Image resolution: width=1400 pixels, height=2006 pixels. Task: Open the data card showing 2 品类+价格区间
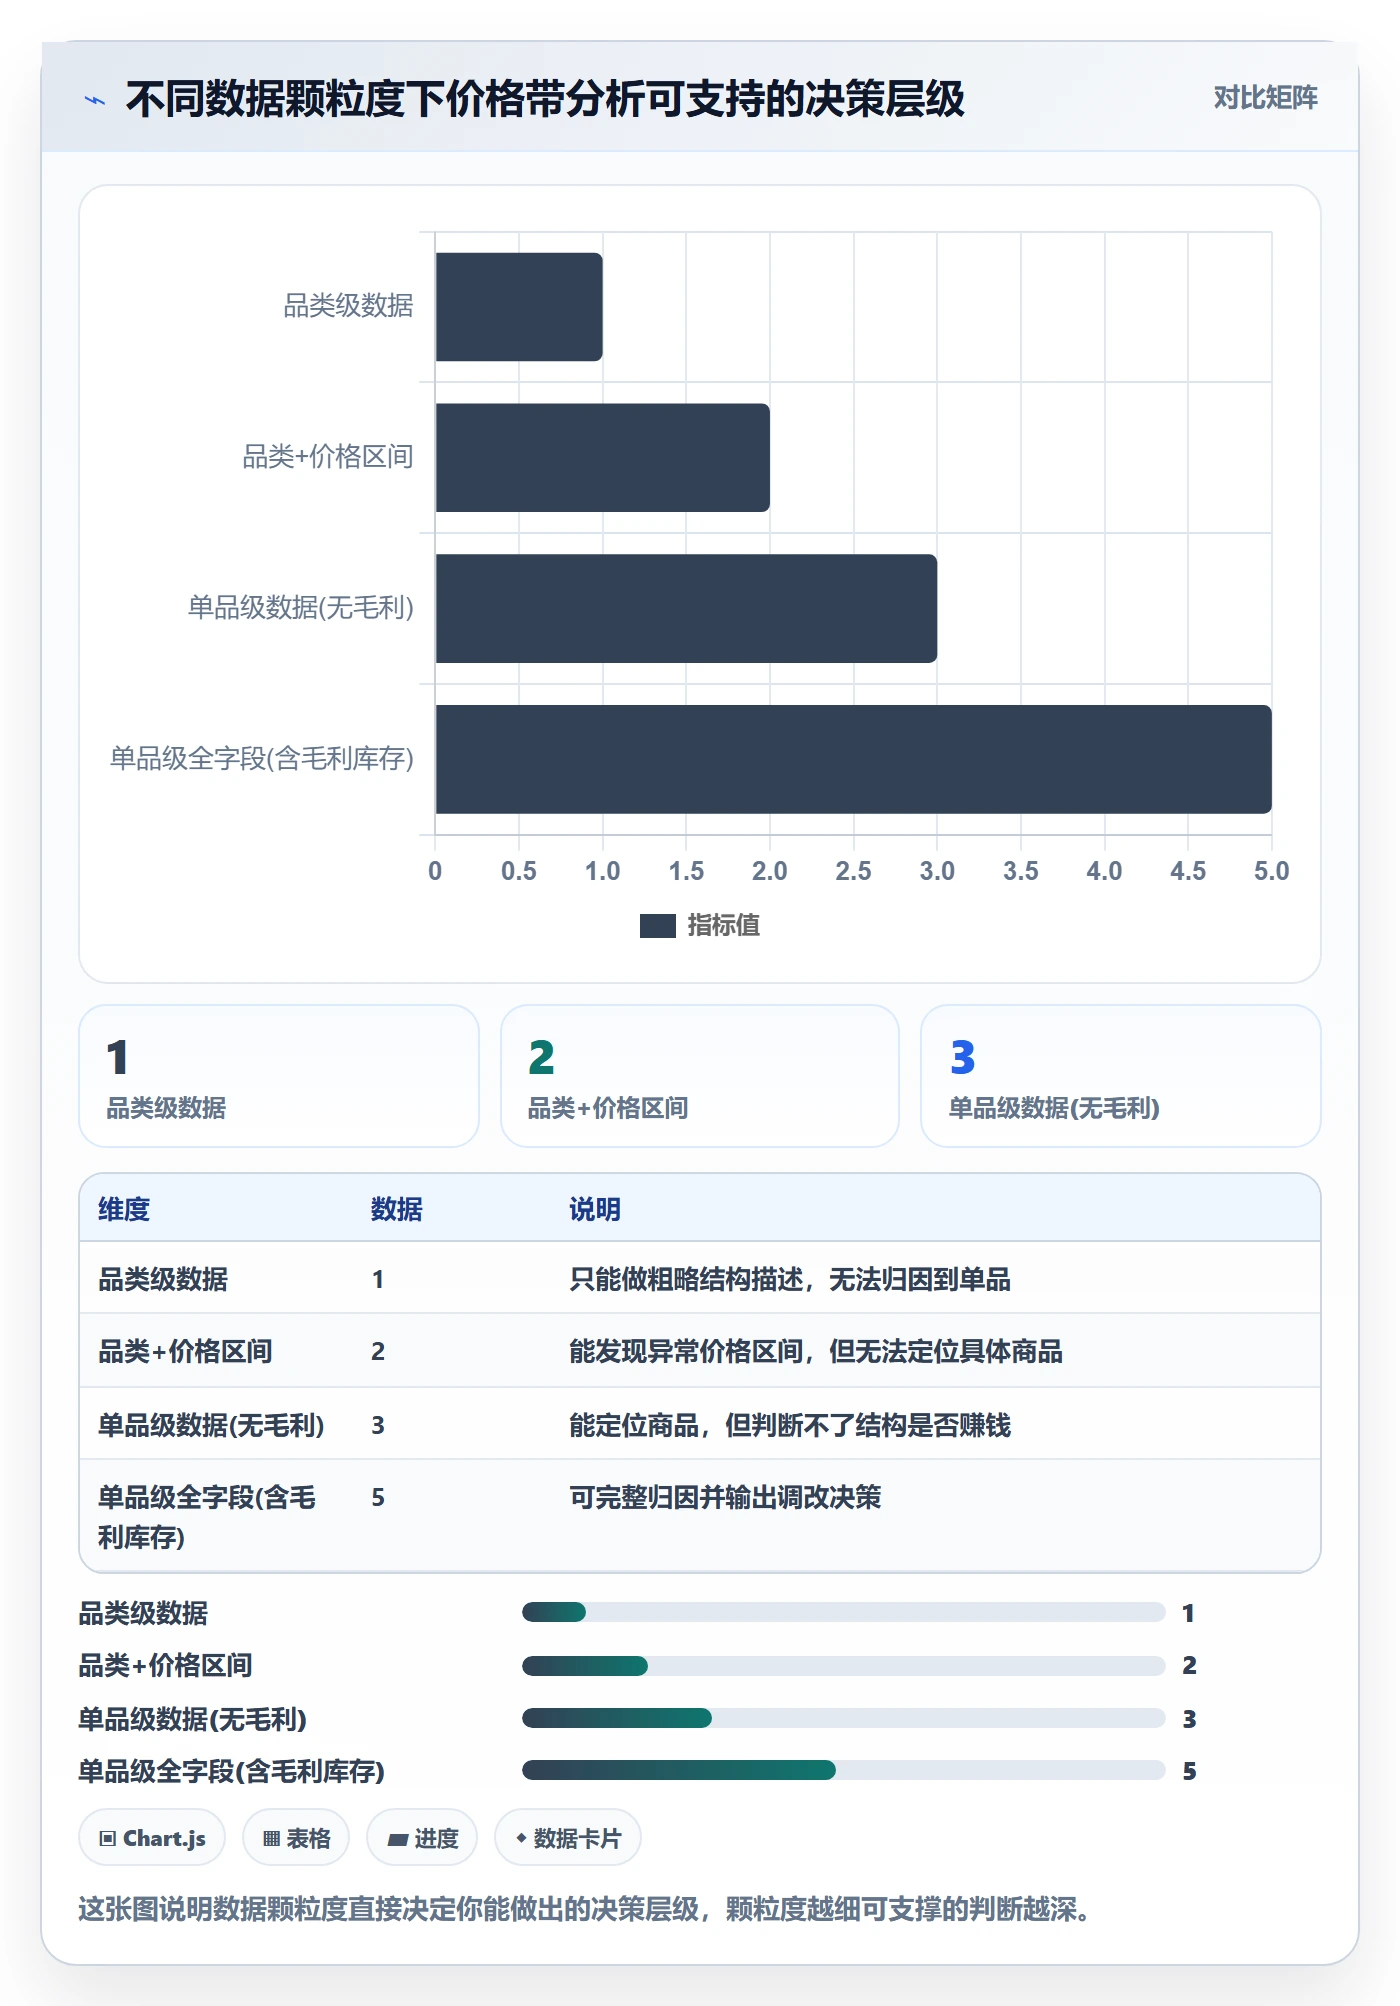coord(700,1076)
